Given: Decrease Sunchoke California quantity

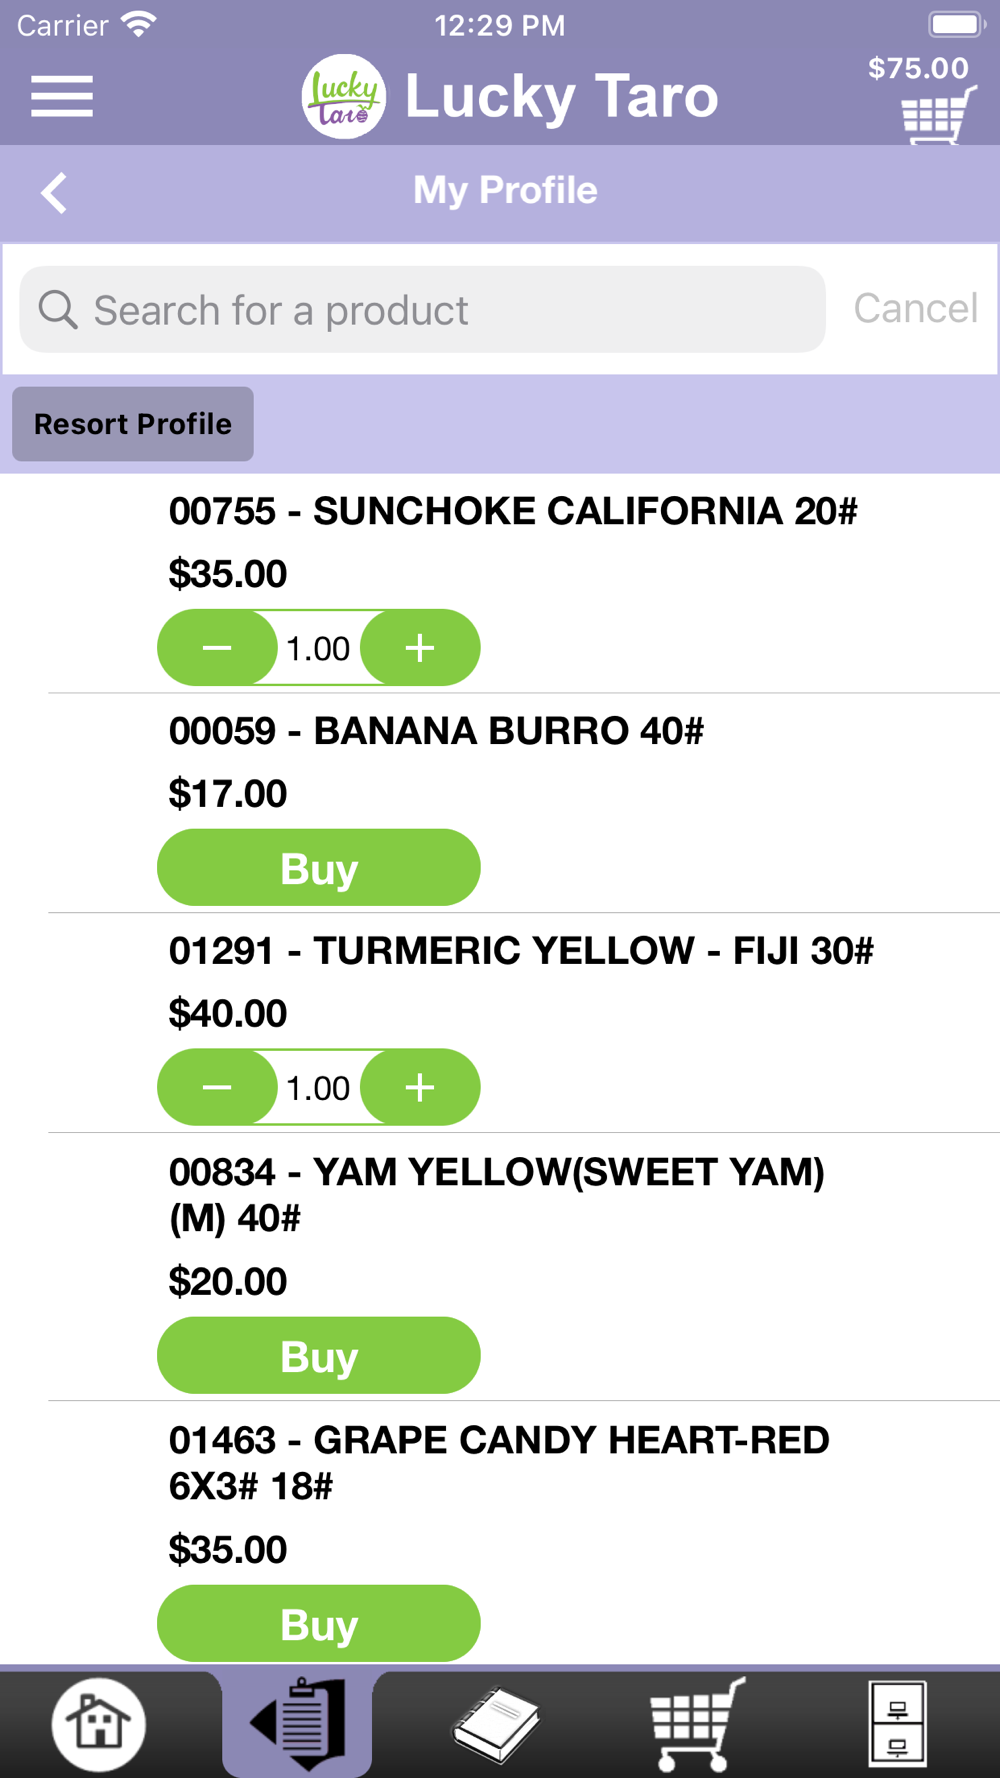Looking at the screenshot, I should pos(217,648).
